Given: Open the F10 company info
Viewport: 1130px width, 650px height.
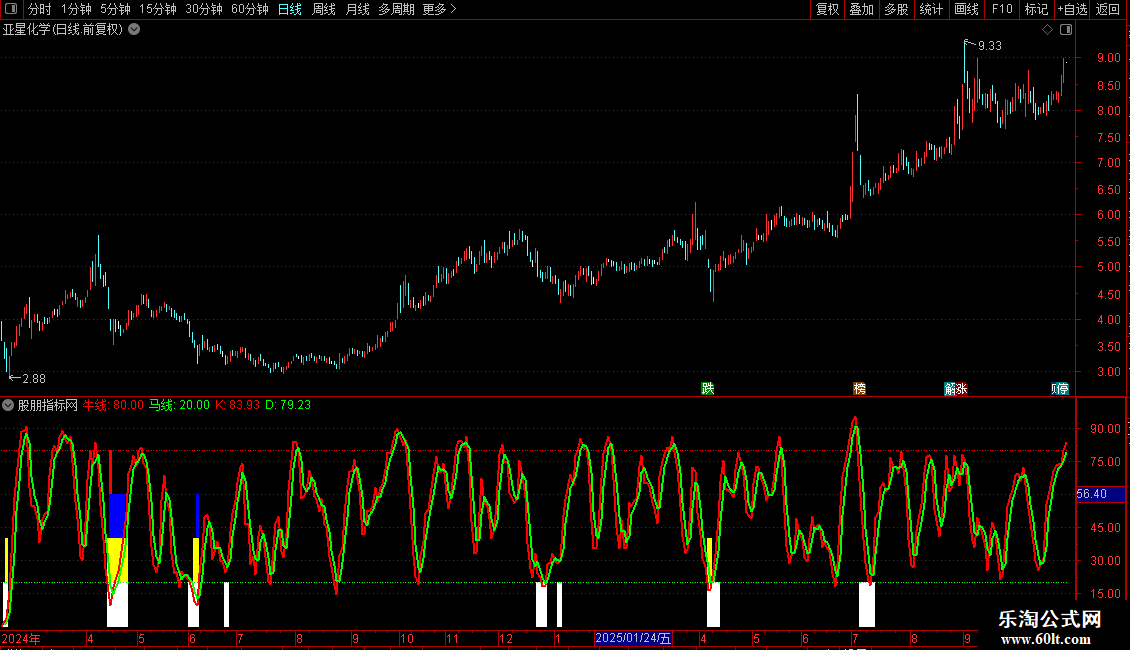Looking at the screenshot, I should pyautogui.click(x=1002, y=9).
